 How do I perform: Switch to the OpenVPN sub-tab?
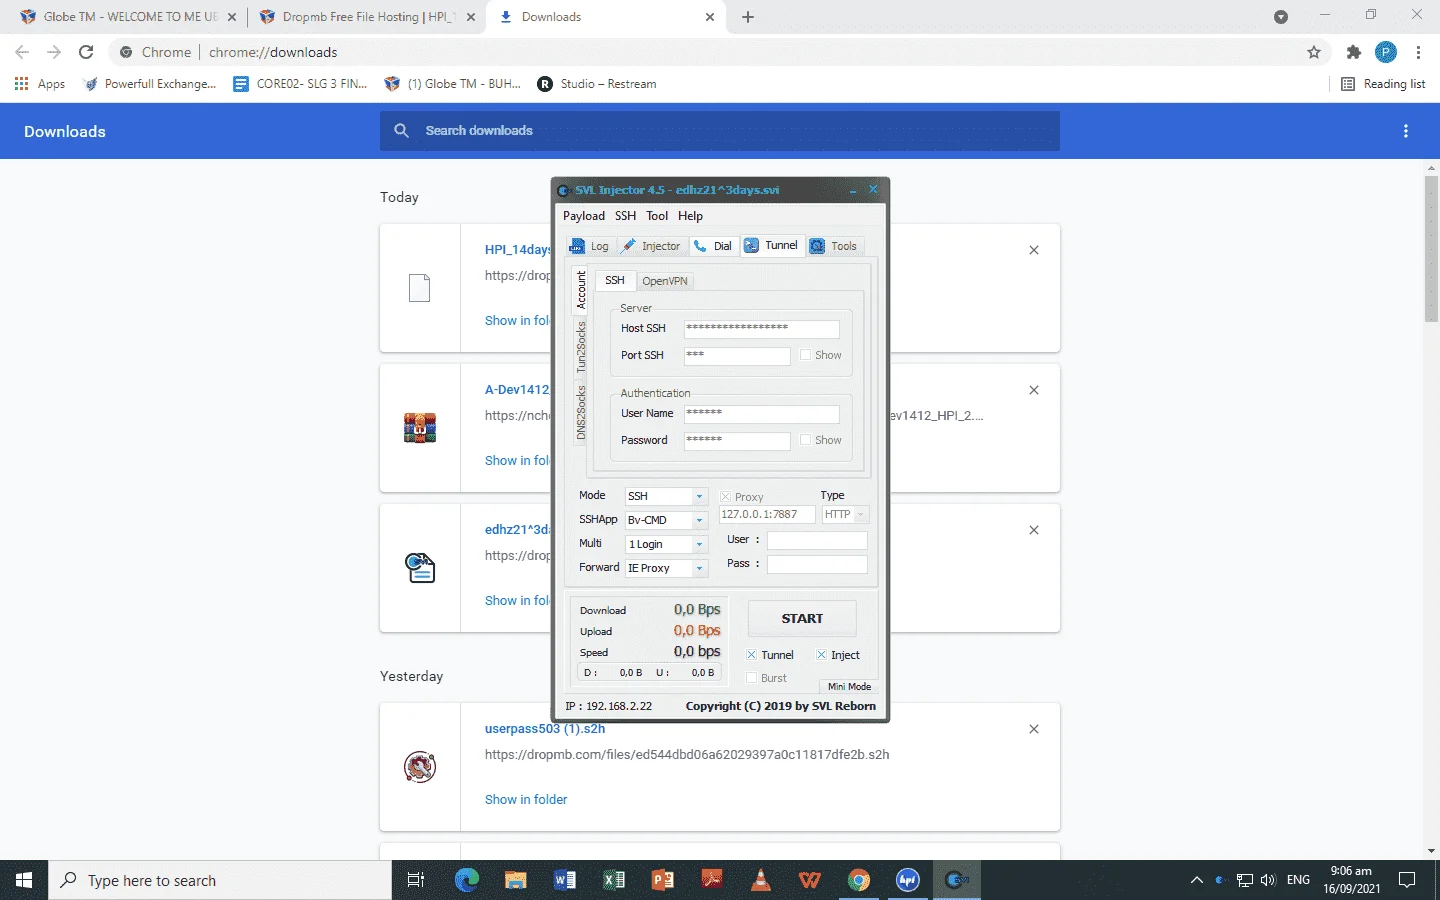(x=665, y=281)
